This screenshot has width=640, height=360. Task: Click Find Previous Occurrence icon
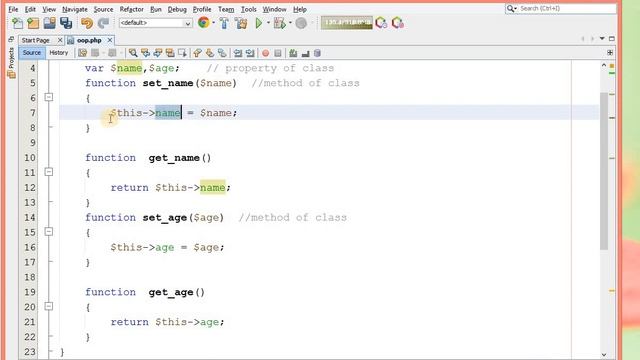pos(145,53)
